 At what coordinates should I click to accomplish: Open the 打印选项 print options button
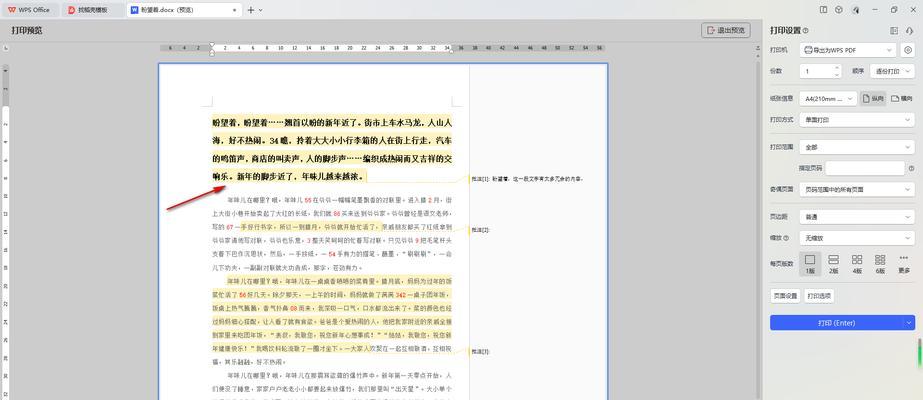tap(819, 296)
